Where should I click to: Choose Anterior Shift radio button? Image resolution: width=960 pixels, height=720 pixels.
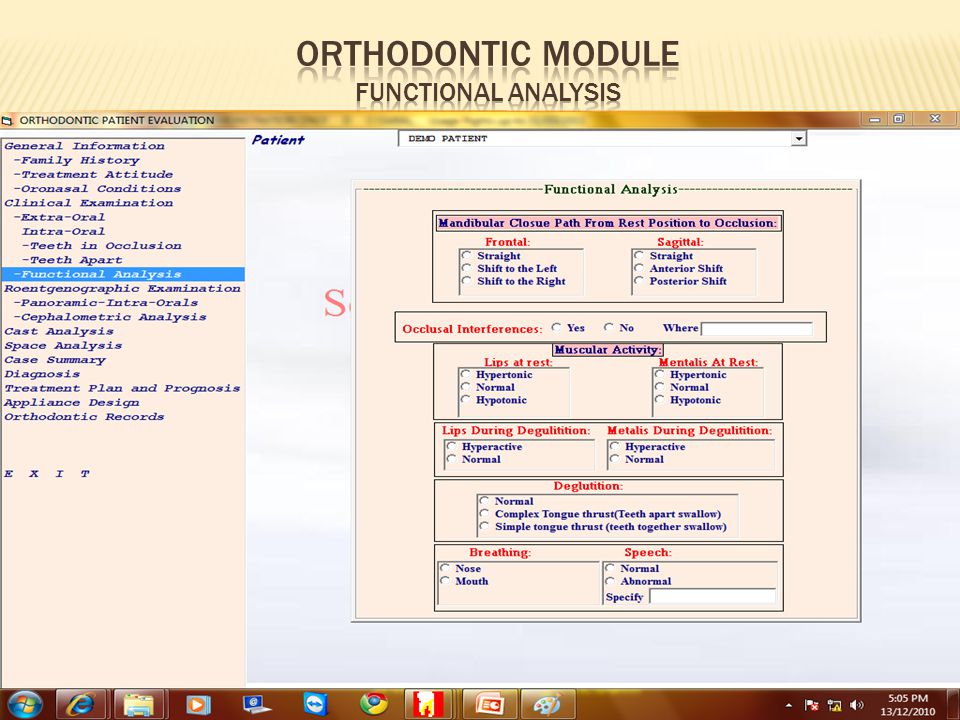[x=639, y=268]
